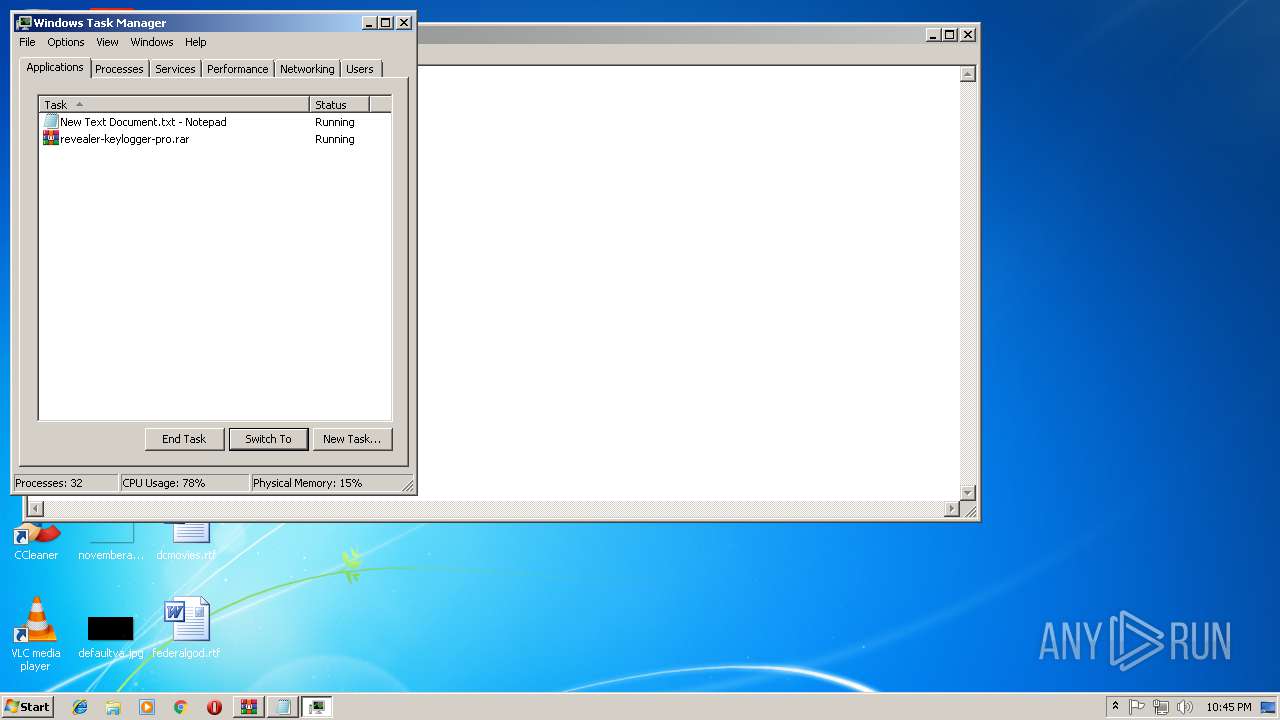Select the dcmovies.rtf desktop document
The height and width of the screenshot is (720, 1280).
coord(186,541)
